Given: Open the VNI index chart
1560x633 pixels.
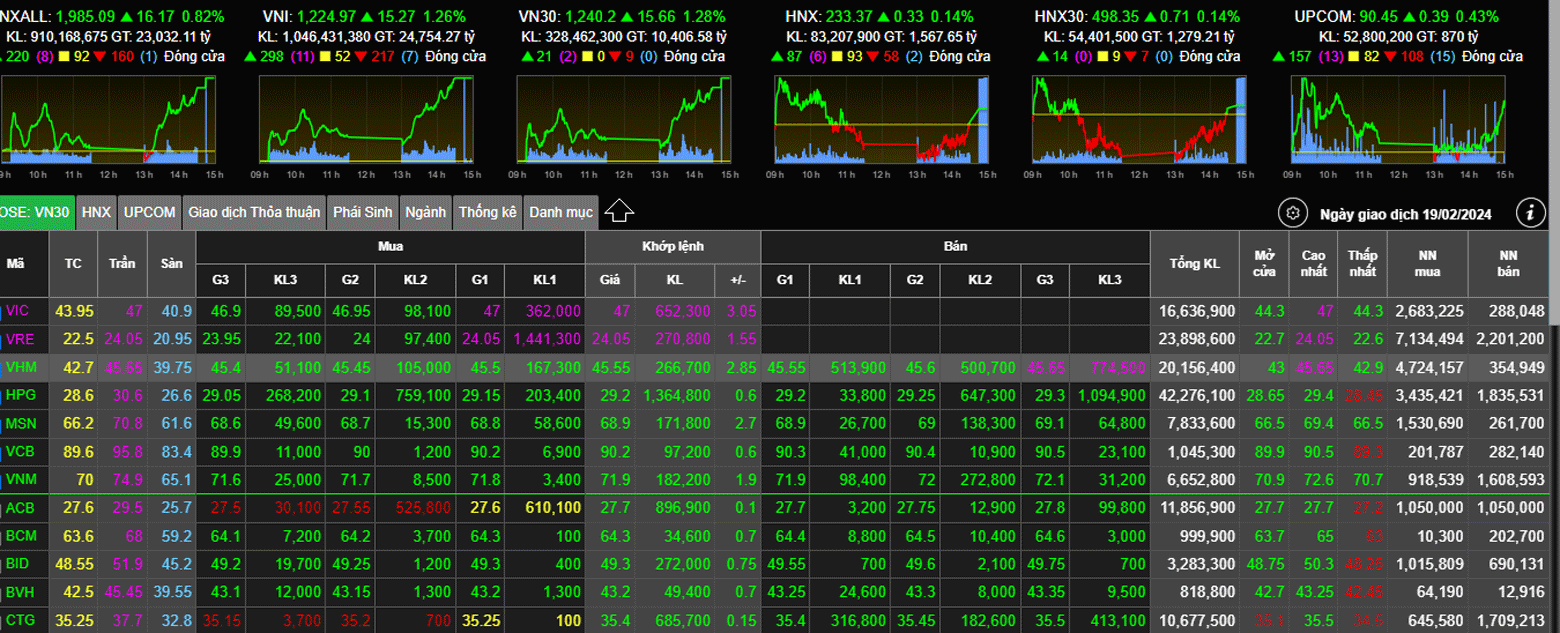Looking at the screenshot, I should click(x=366, y=120).
